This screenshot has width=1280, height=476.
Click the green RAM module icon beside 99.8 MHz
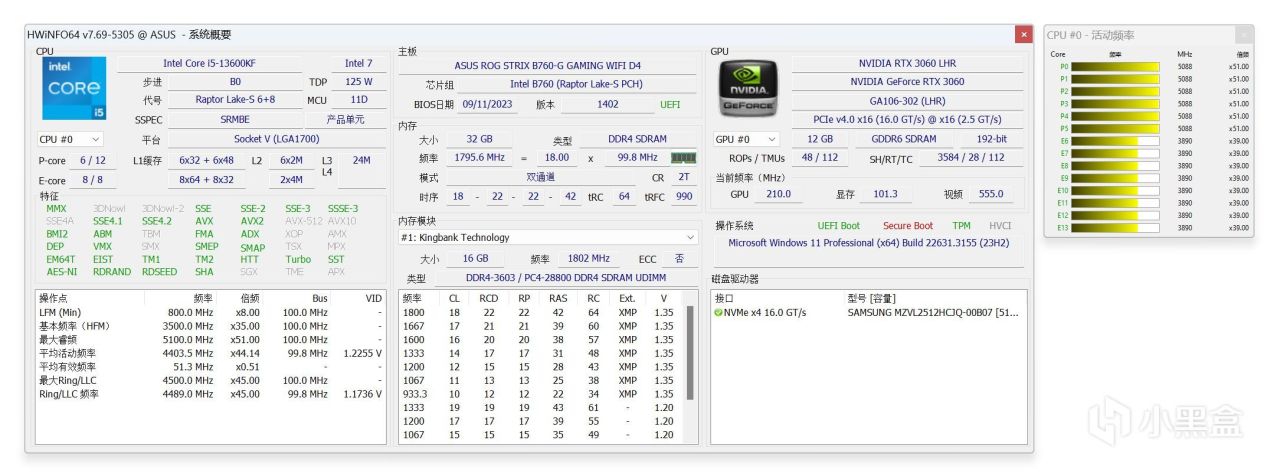click(x=684, y=158)
